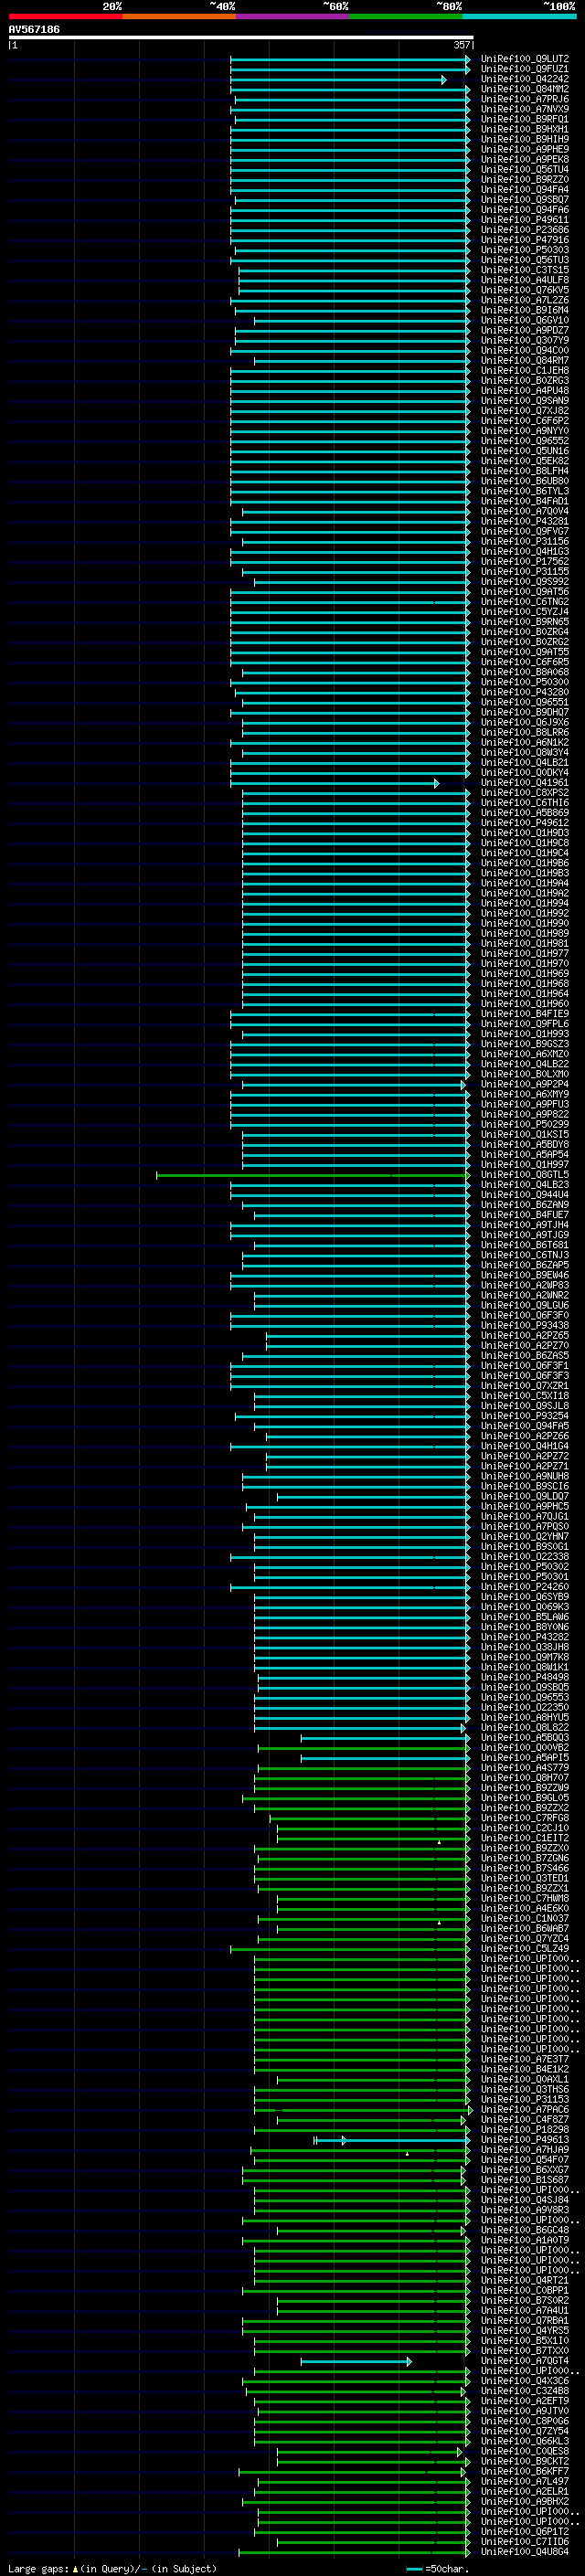Click the cyan ~100% identity color segment

click(x=520, y=17)
